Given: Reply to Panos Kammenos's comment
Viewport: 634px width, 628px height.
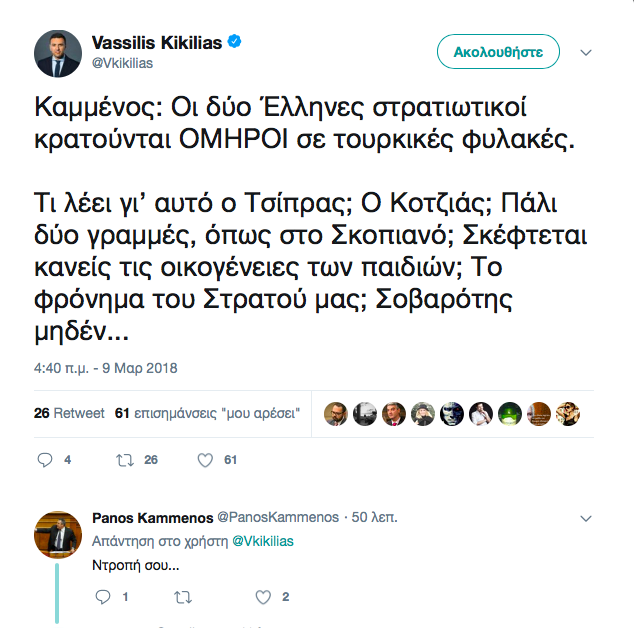Looking at the screenshot, I should (102, 597).
